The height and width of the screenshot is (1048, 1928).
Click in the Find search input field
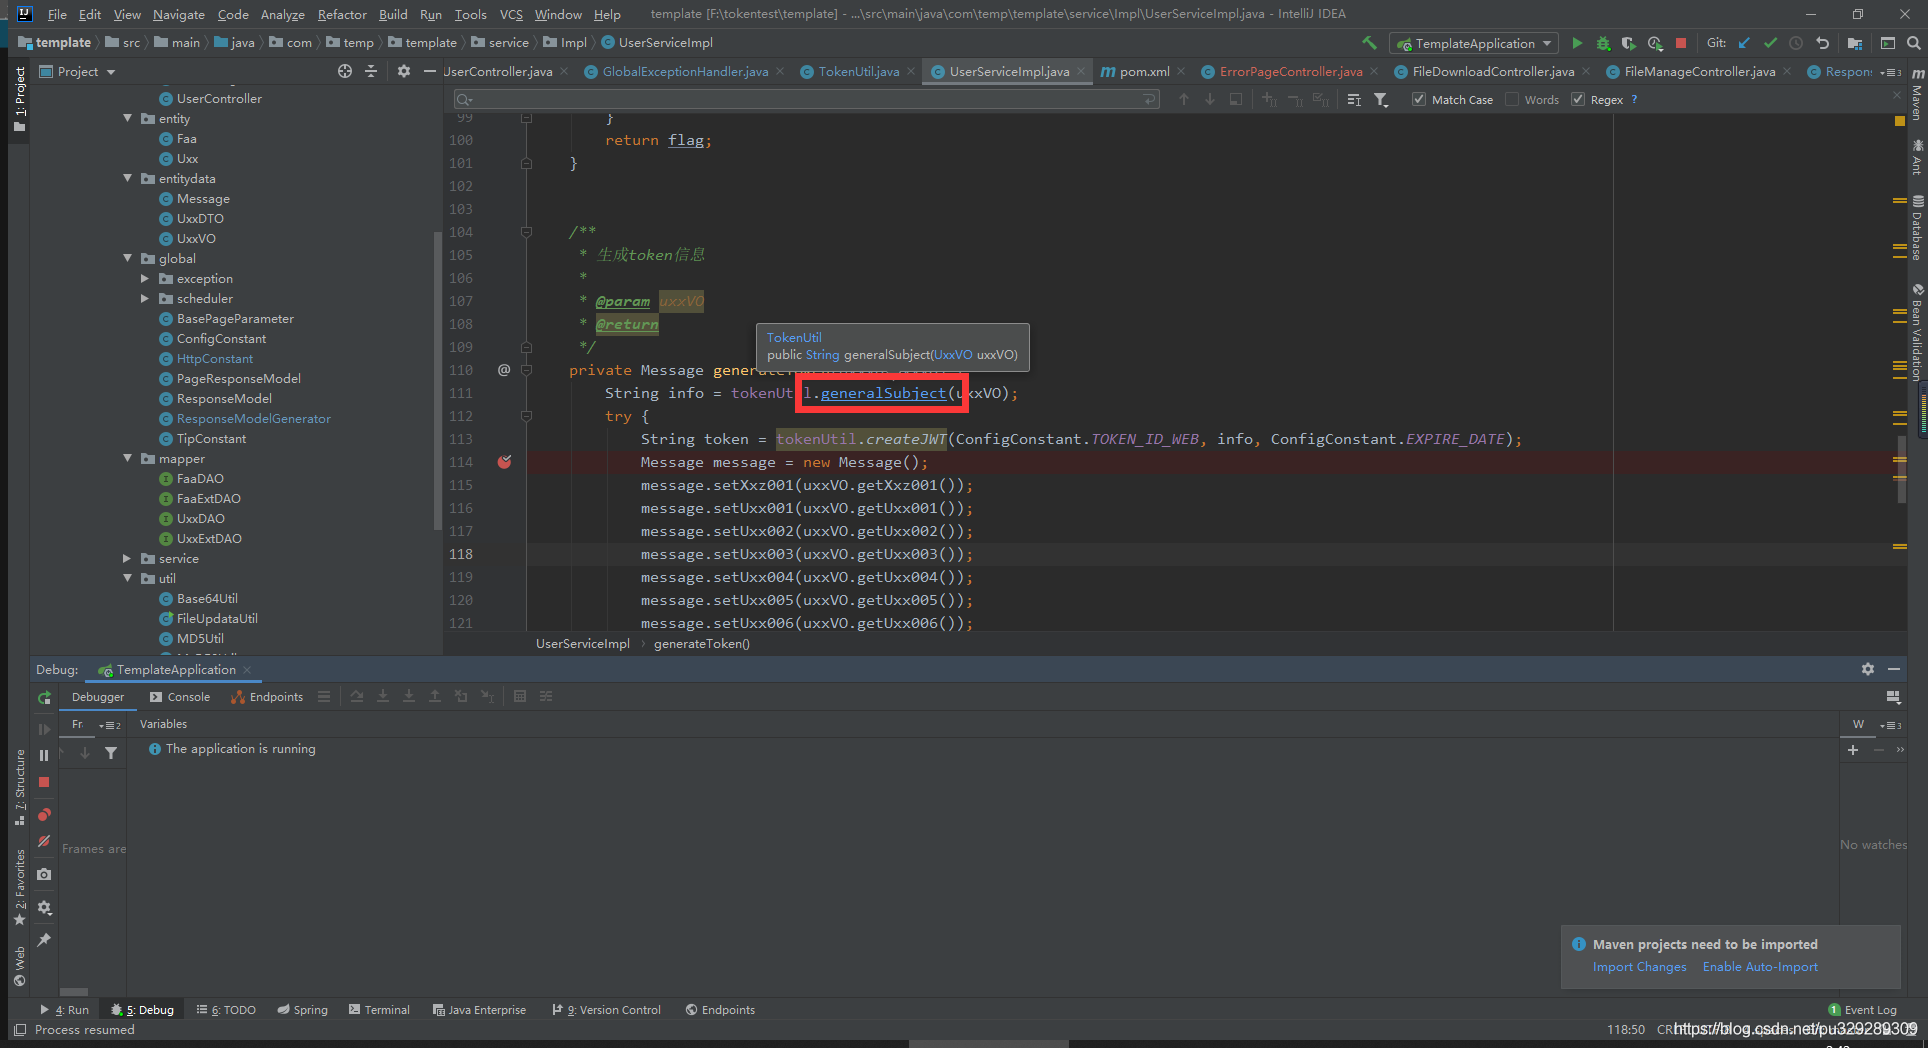(x=806, y=99)
